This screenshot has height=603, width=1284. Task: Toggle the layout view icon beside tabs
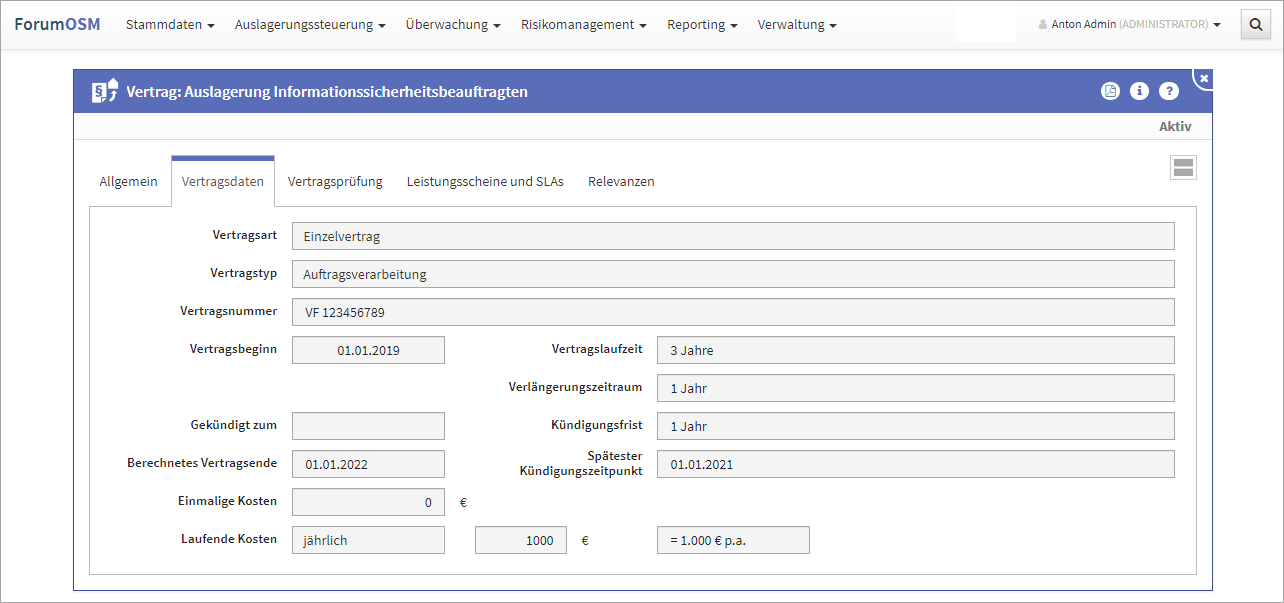click(x=1183, y=168)
